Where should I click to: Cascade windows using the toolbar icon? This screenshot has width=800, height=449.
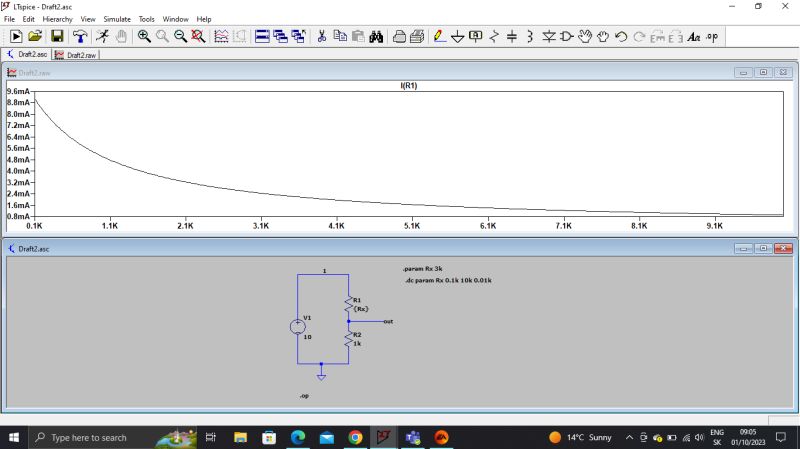pyautogui.click(x=280, y=36)
